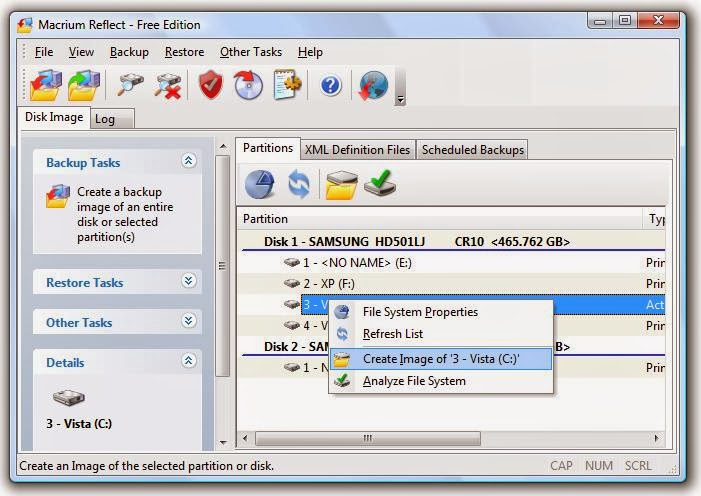Select the Disk 1 SAMSUNG HD501LJ row

click(452, 242)
